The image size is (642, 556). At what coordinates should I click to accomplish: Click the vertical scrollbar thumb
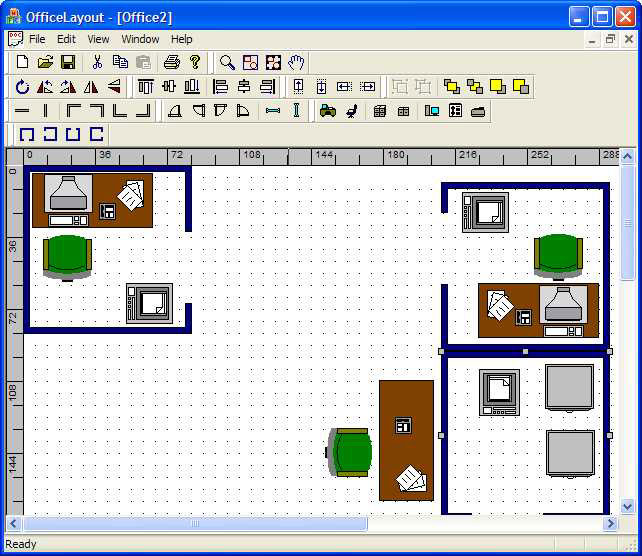pos(627,222)
